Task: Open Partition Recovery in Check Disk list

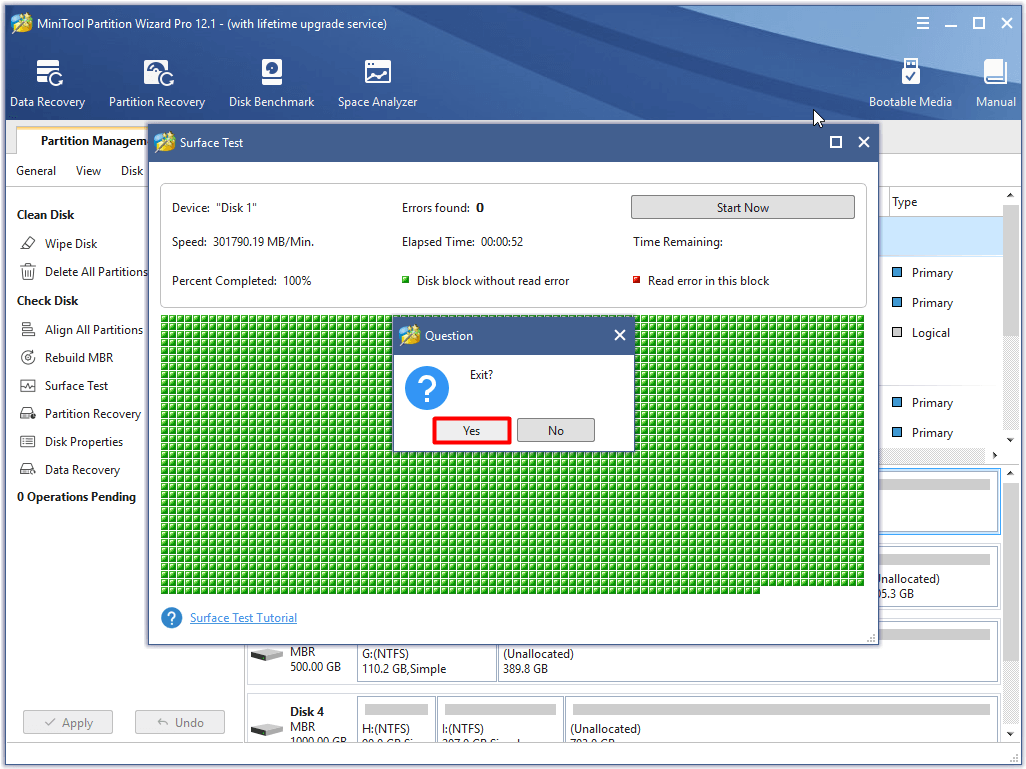Action: coord(80,414)
